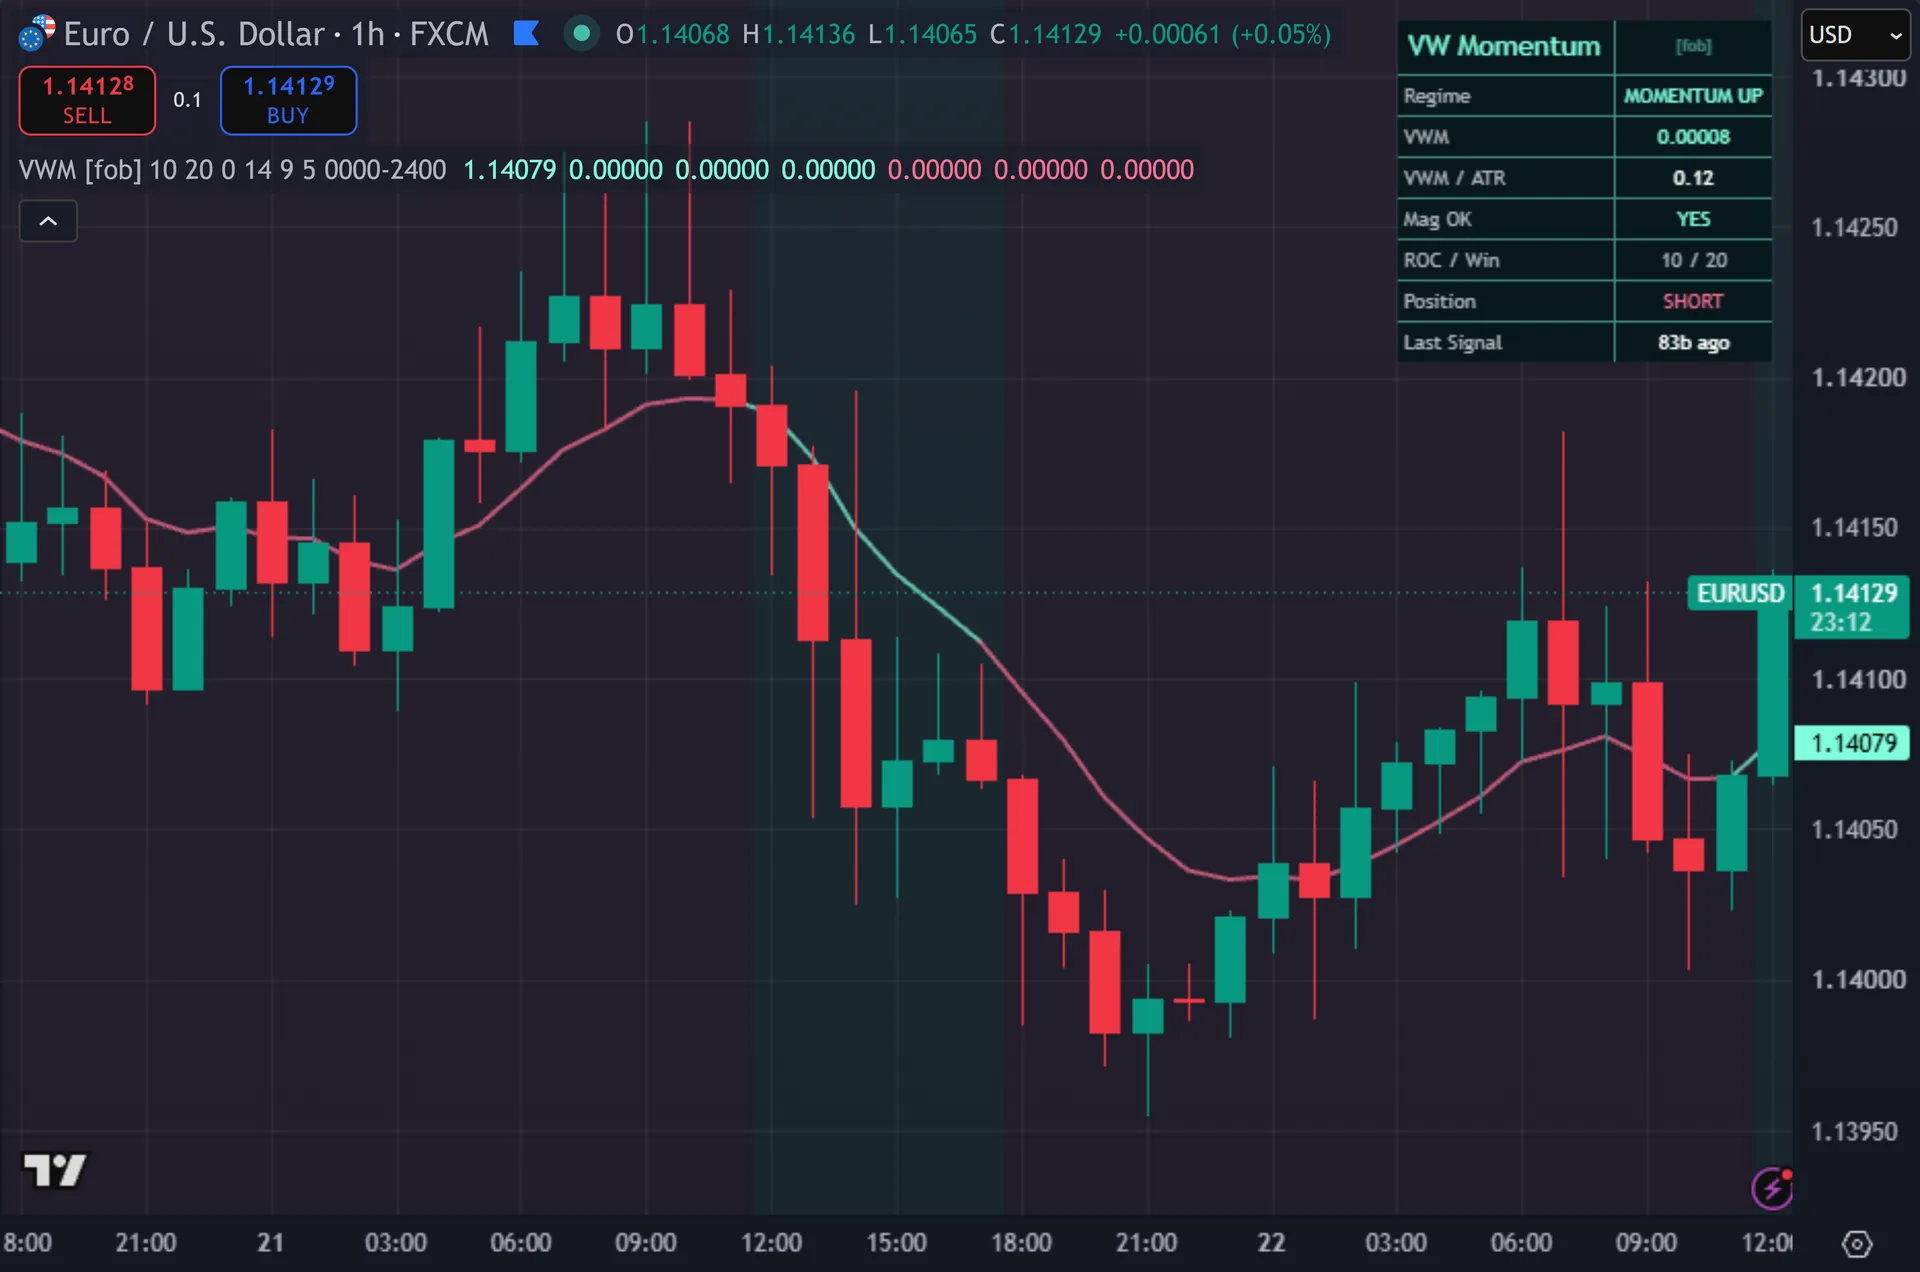Click the YES value cell
This screenshot has height=1272, width=1920.
[1693, 219]
